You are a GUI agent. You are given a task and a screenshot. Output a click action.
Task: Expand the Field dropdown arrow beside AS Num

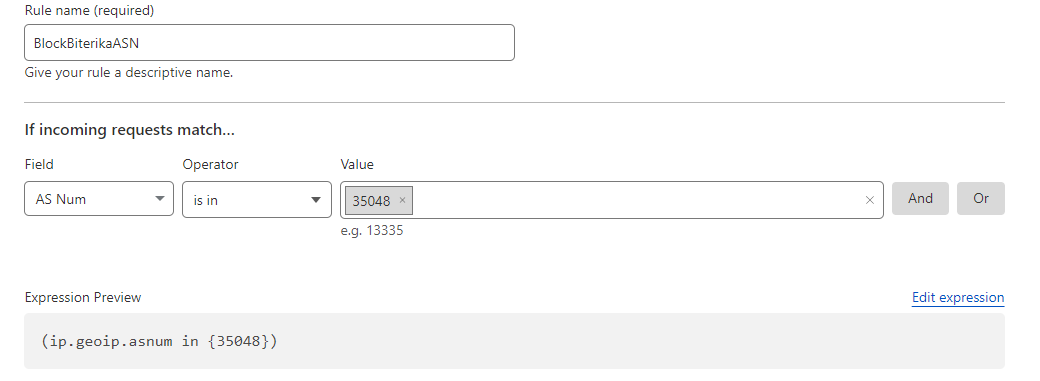[159, 199]
